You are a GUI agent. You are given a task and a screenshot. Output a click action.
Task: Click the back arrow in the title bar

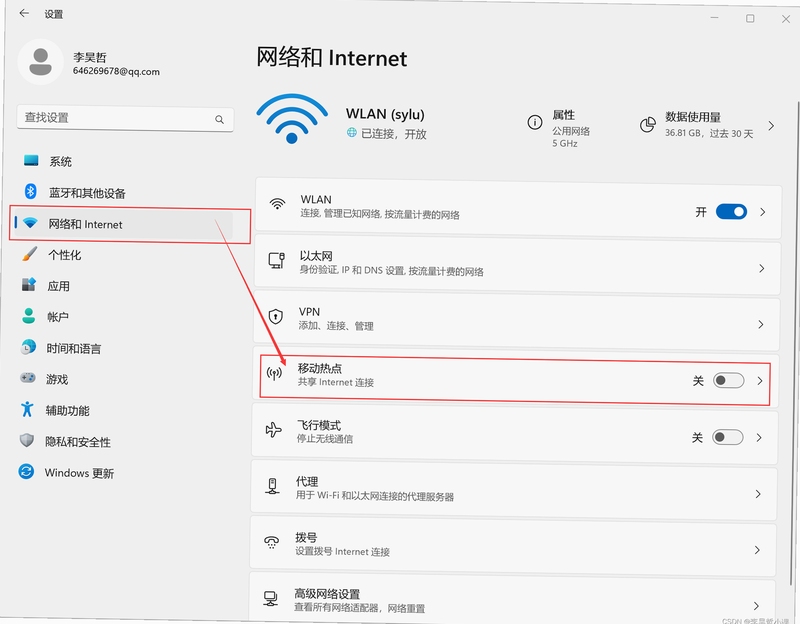pos(23,13)
